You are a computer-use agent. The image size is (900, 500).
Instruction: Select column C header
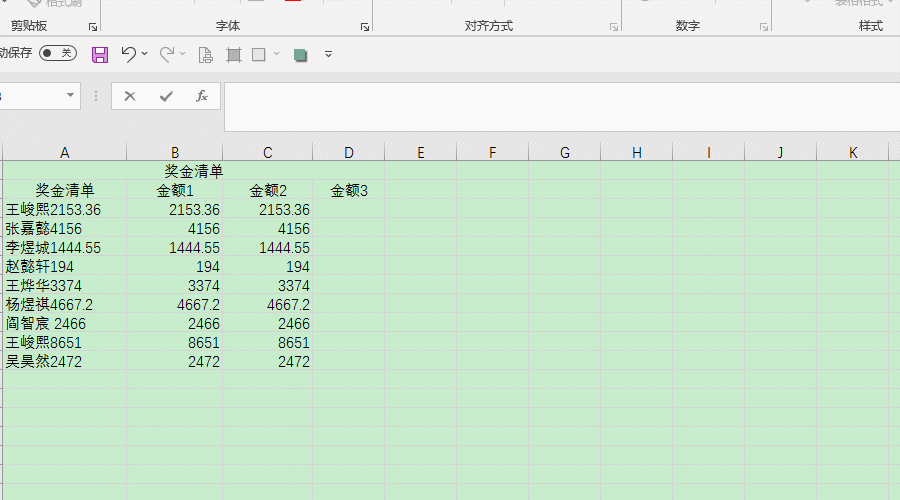(x=267, y=153)
